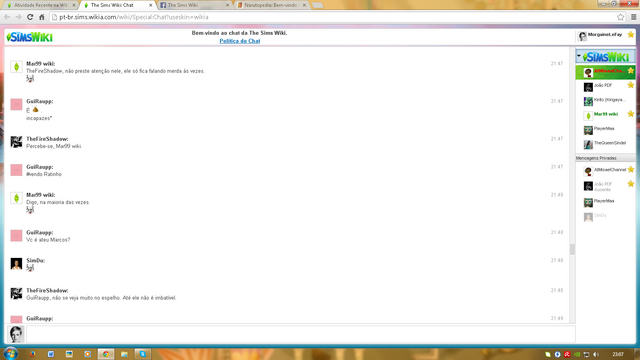Open File Explorer from the taskbar
The height and width of the screenshot is (360, 640).
(x=124, y=354)
